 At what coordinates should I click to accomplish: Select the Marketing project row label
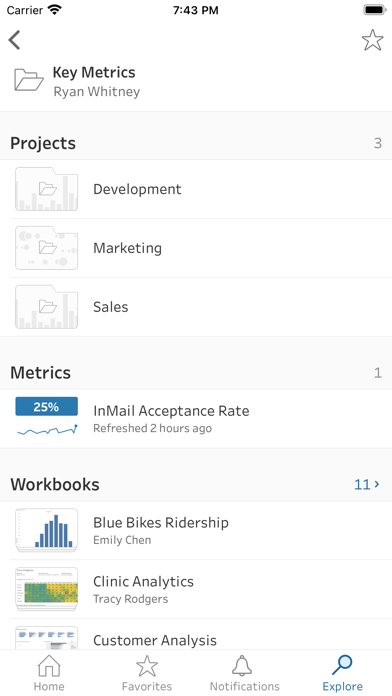click(x=127, y=248)
